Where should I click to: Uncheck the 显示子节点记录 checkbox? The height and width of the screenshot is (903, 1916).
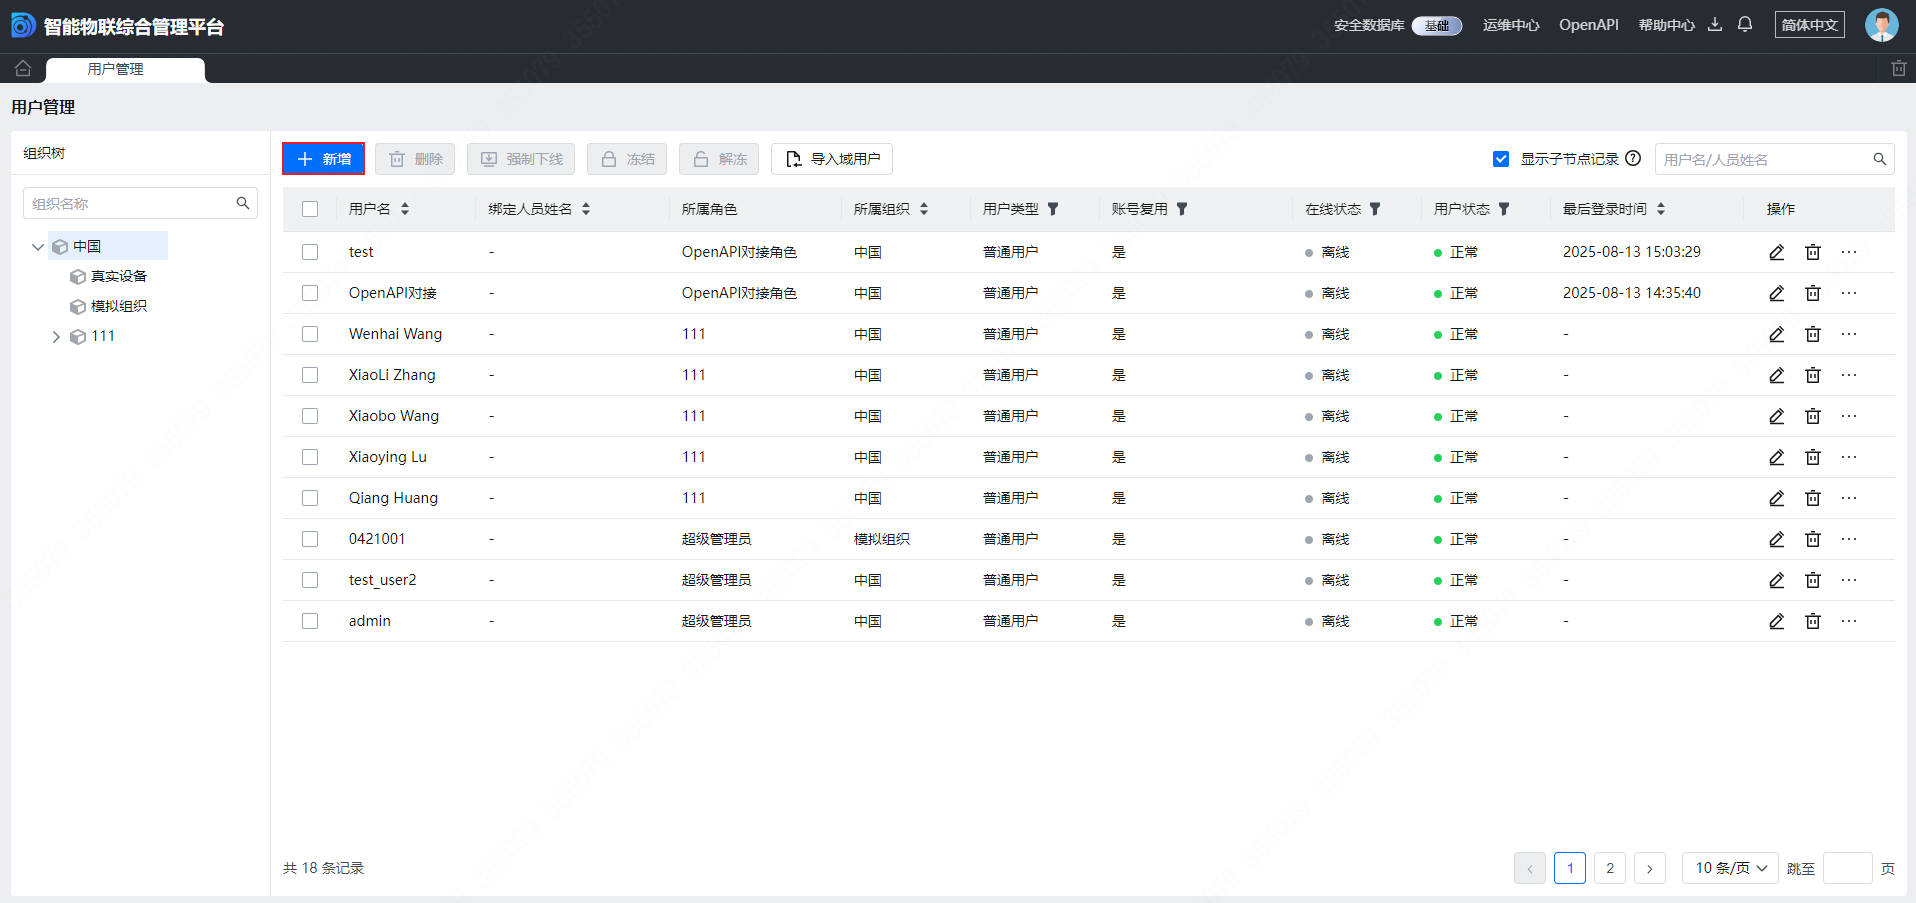click(x=1501, y=159)
